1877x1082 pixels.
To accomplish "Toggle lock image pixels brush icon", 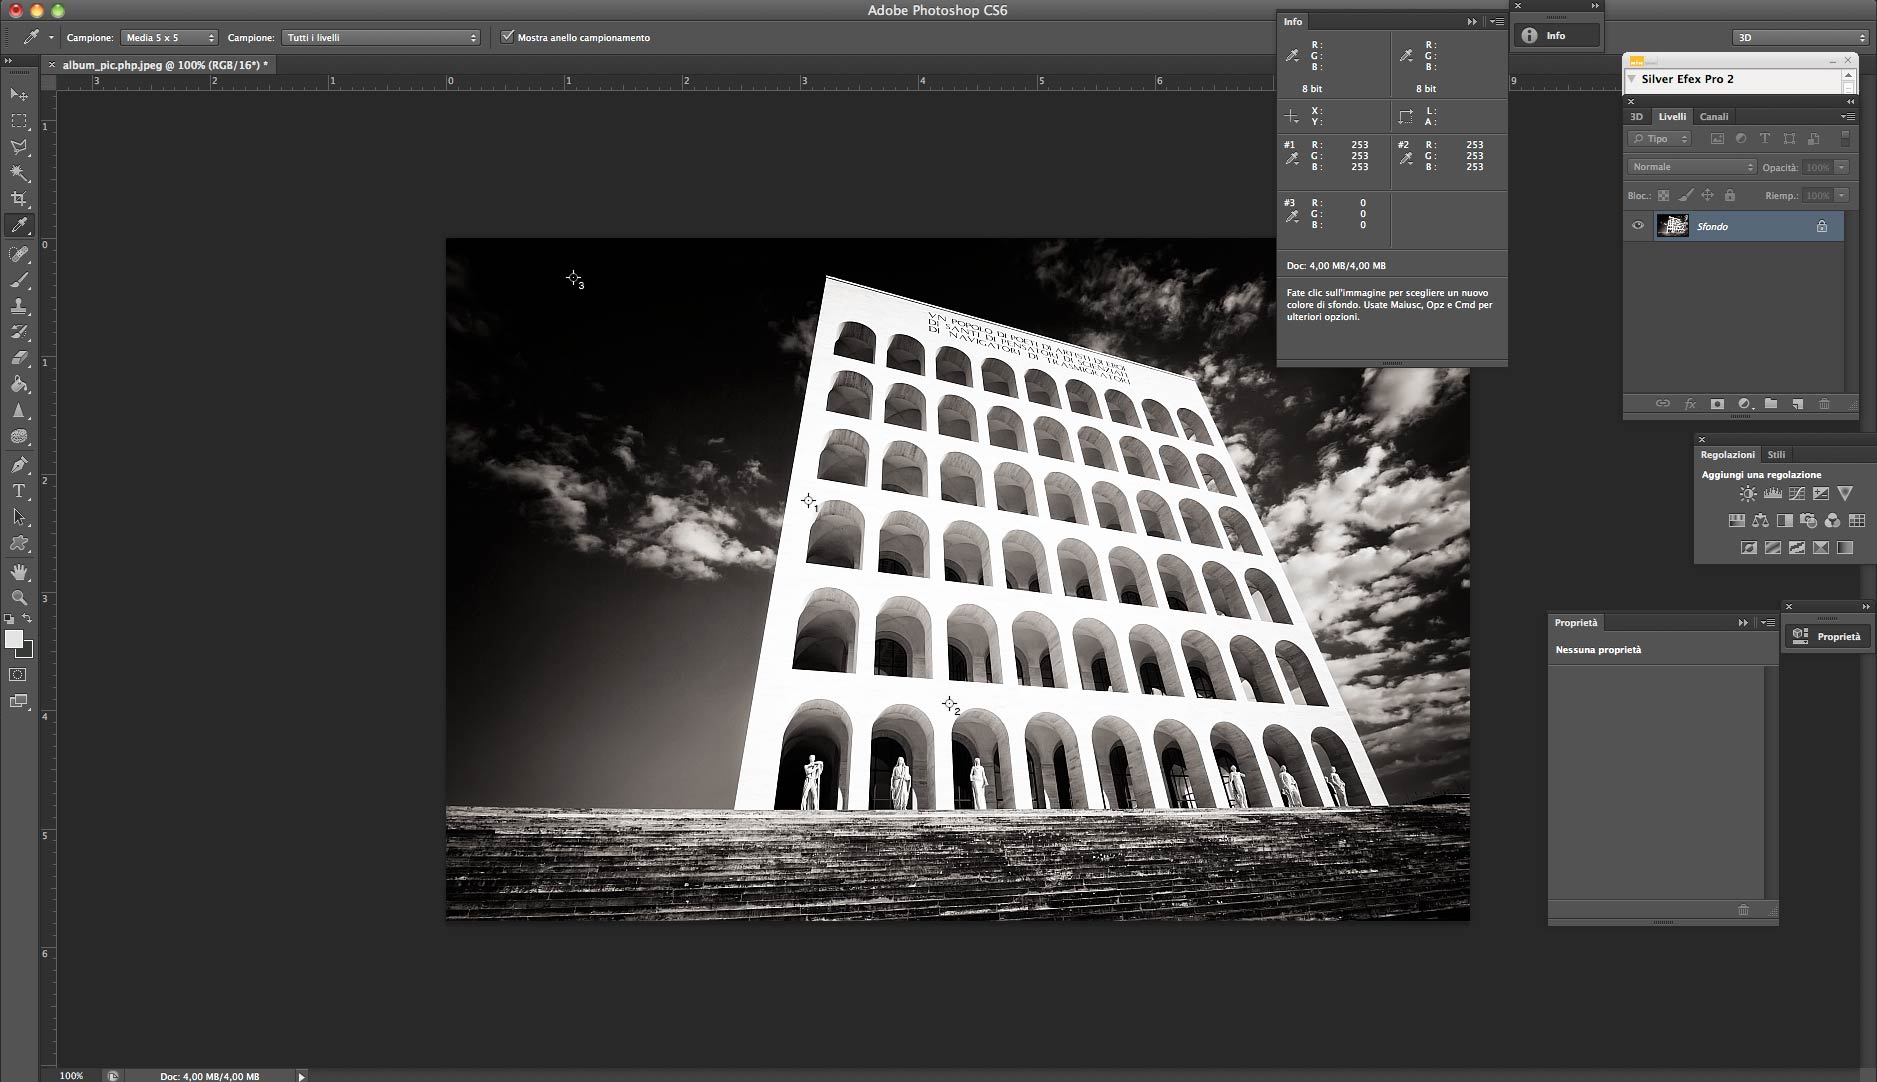I will pyautogui.click(x=1686, y=196).
